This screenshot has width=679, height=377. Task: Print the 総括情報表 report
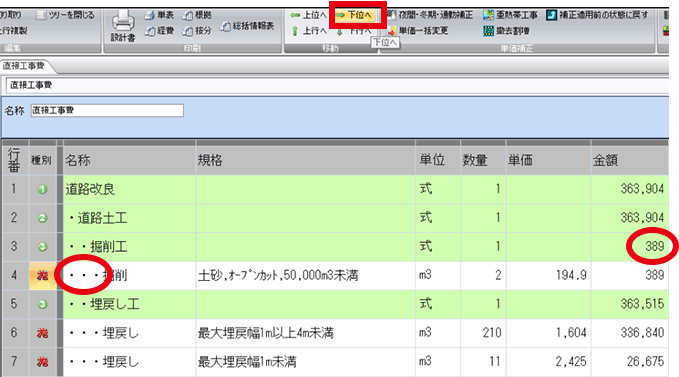pyautogui.click(x=247, y=26)
